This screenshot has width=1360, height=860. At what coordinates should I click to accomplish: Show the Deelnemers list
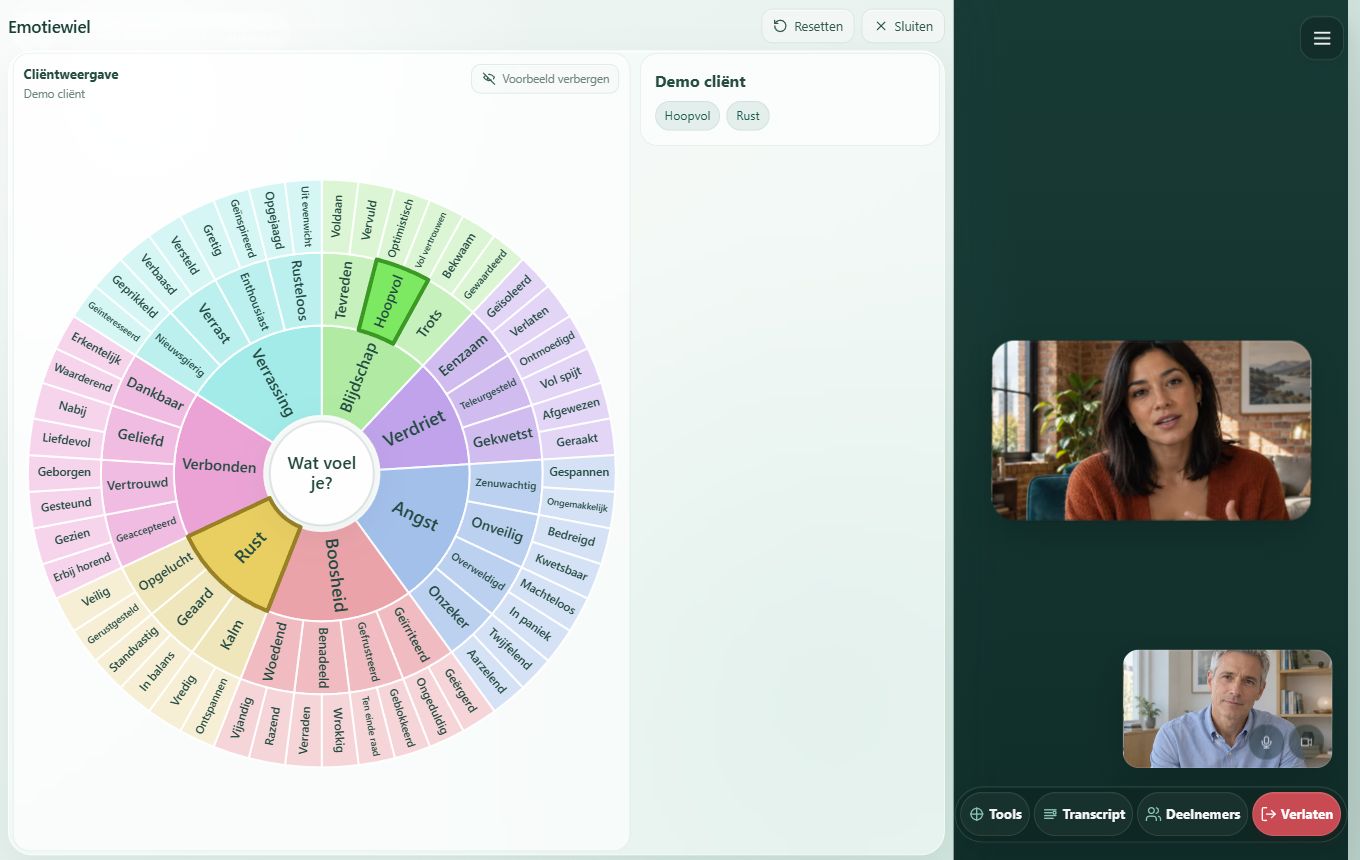(1193, 814)
